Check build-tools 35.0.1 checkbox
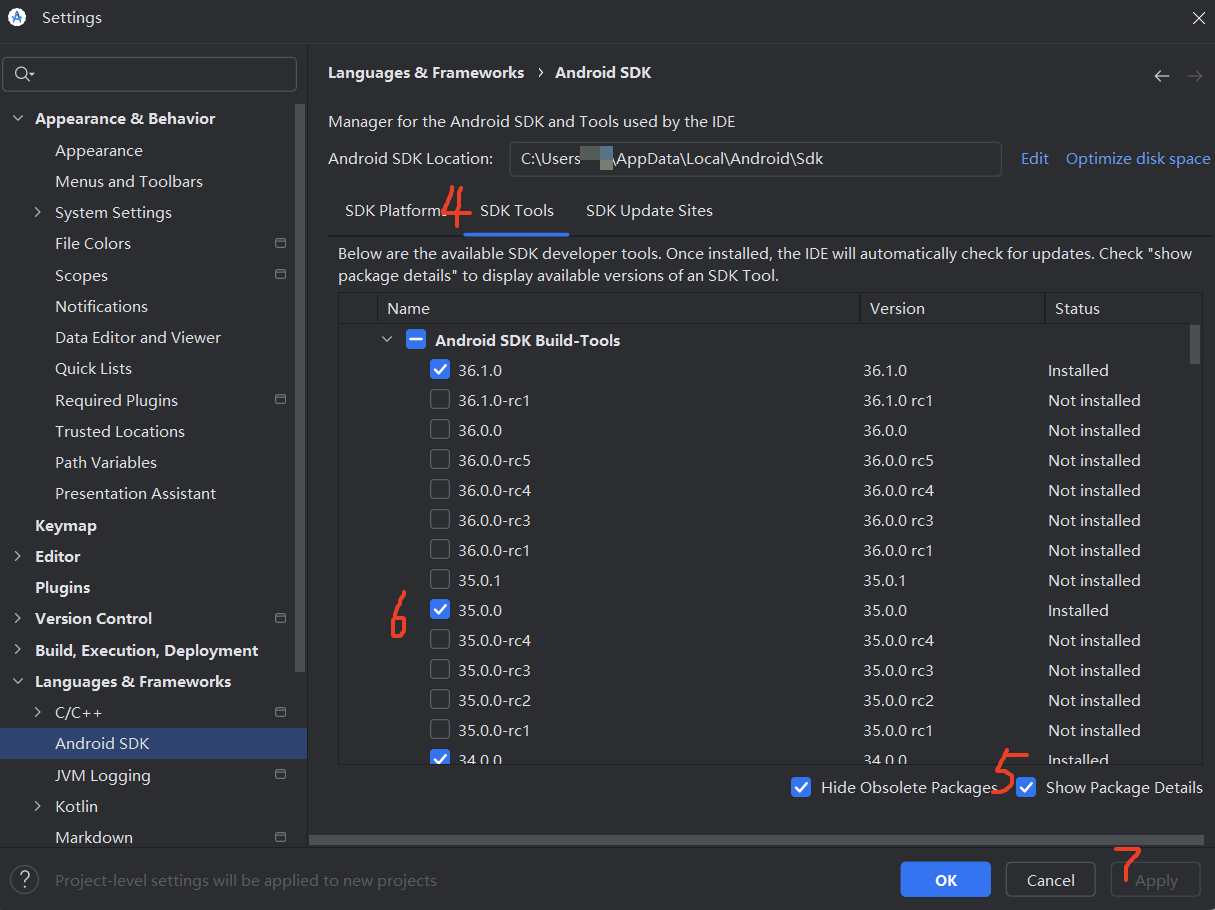Screen dimensions: 1215x910 (440, 580)
